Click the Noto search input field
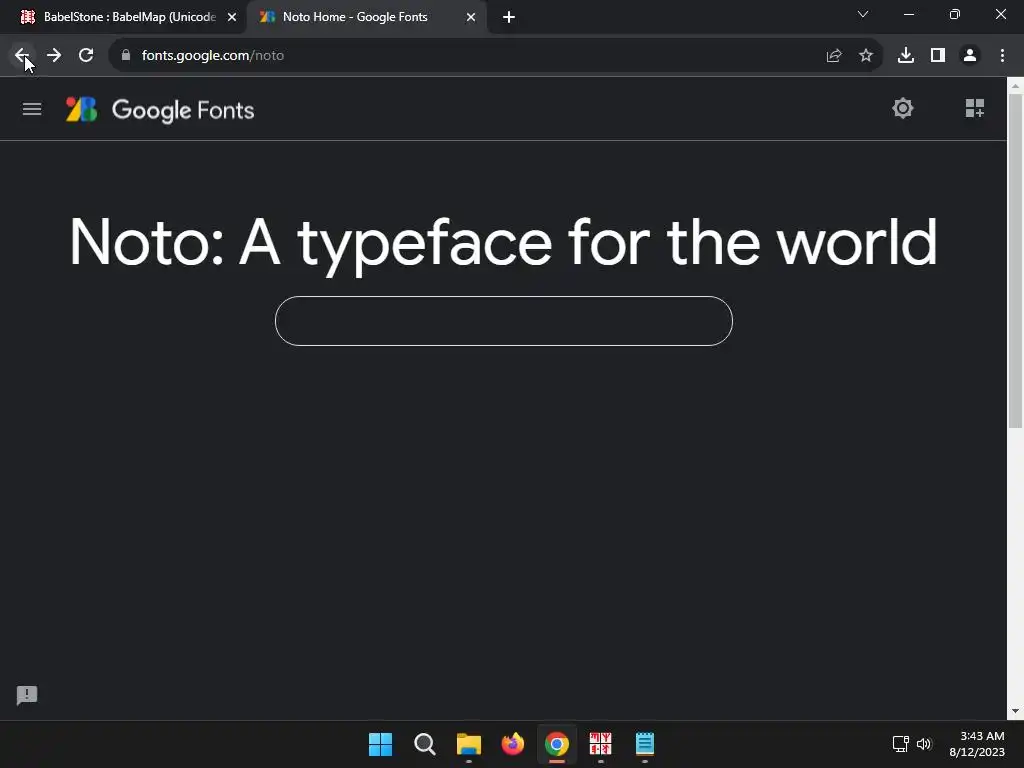The image size is (1024, 768). coord(504,321)
